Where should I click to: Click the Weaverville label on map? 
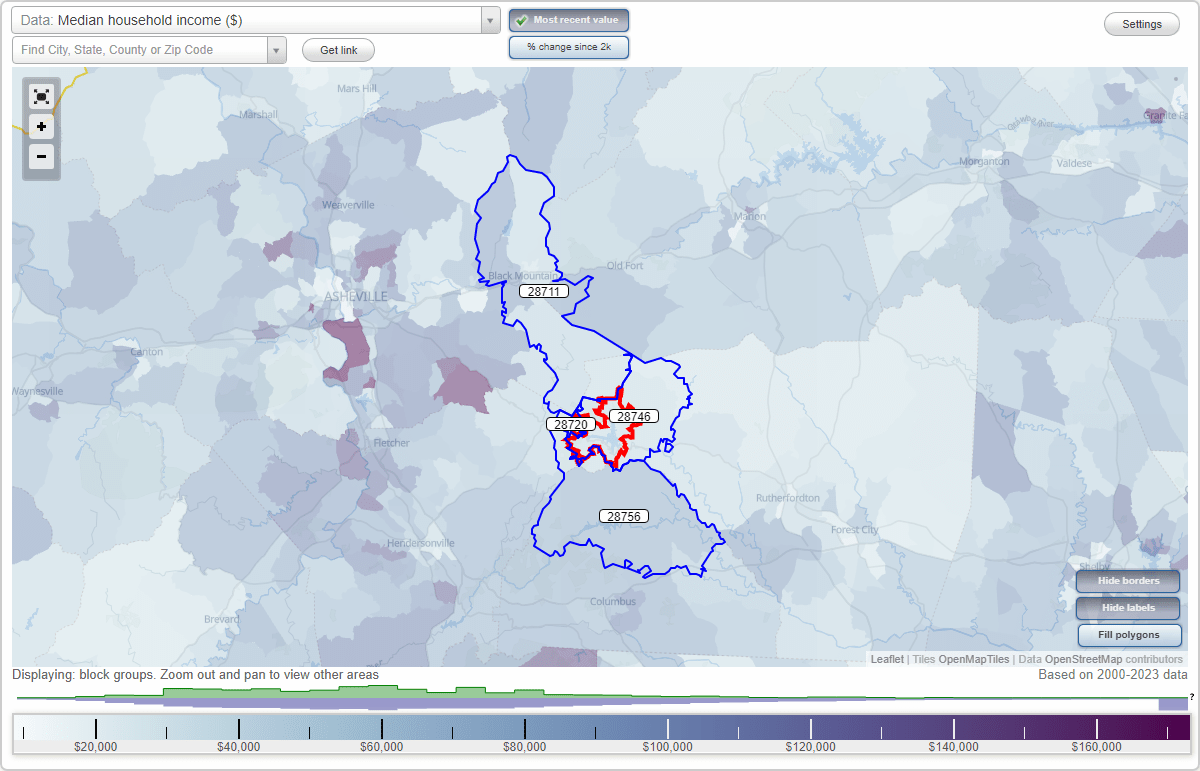348,205
